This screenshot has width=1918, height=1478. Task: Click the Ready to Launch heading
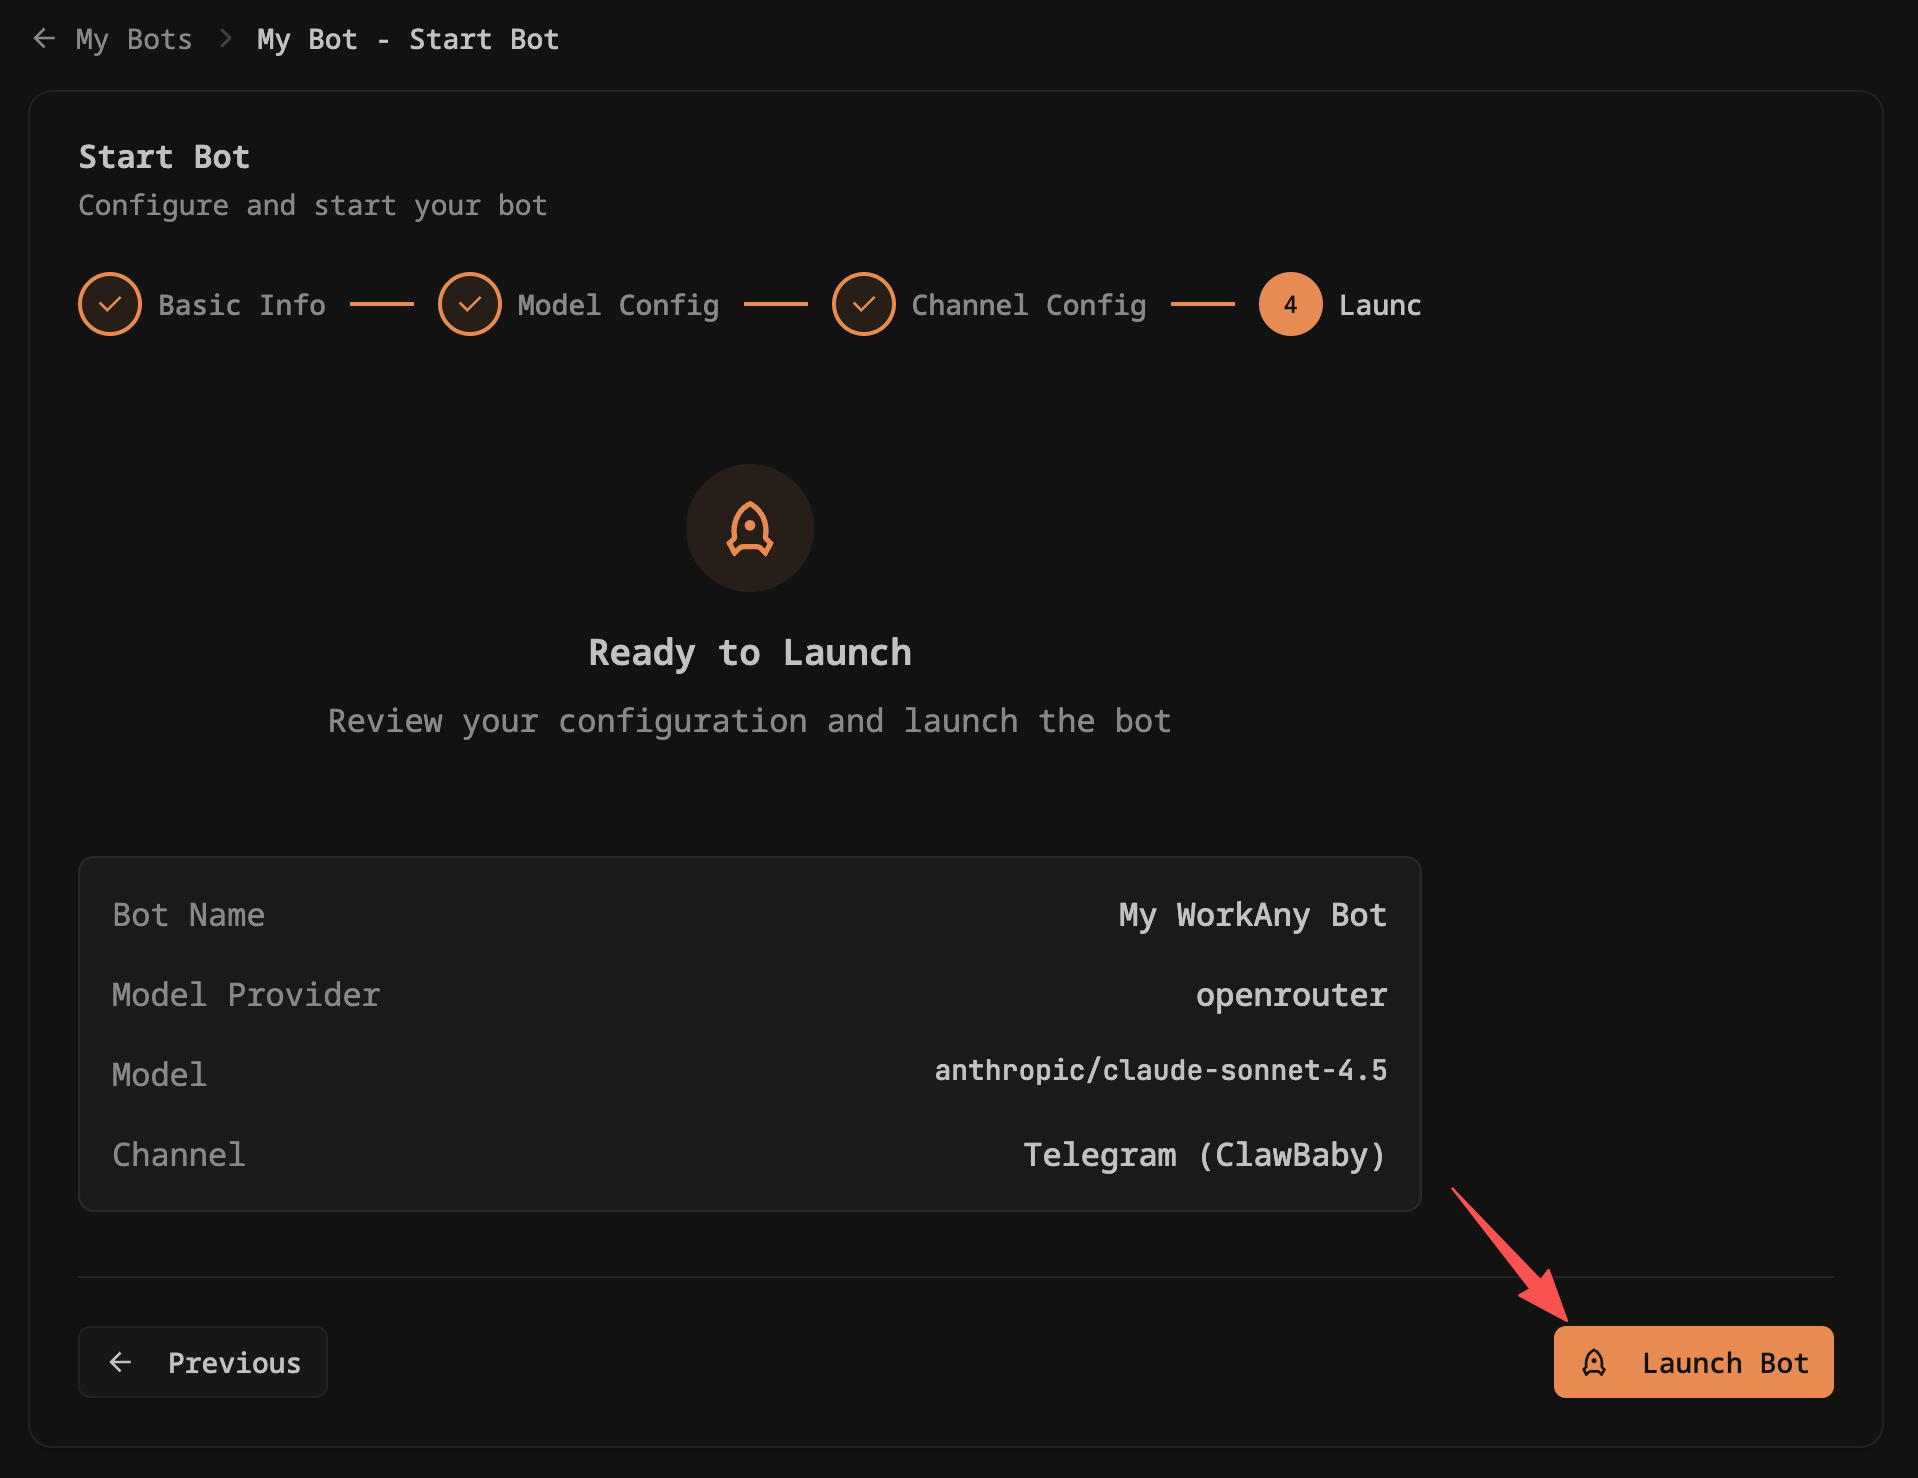(750, 653)
